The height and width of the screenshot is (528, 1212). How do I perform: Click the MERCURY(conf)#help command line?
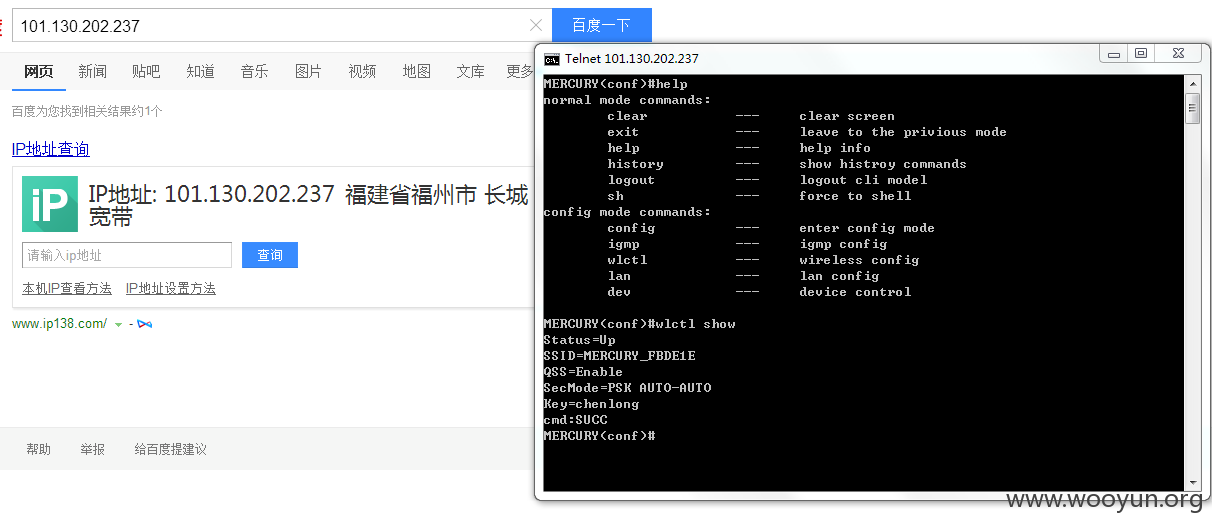pyautogui.click(x=616, y=84)
